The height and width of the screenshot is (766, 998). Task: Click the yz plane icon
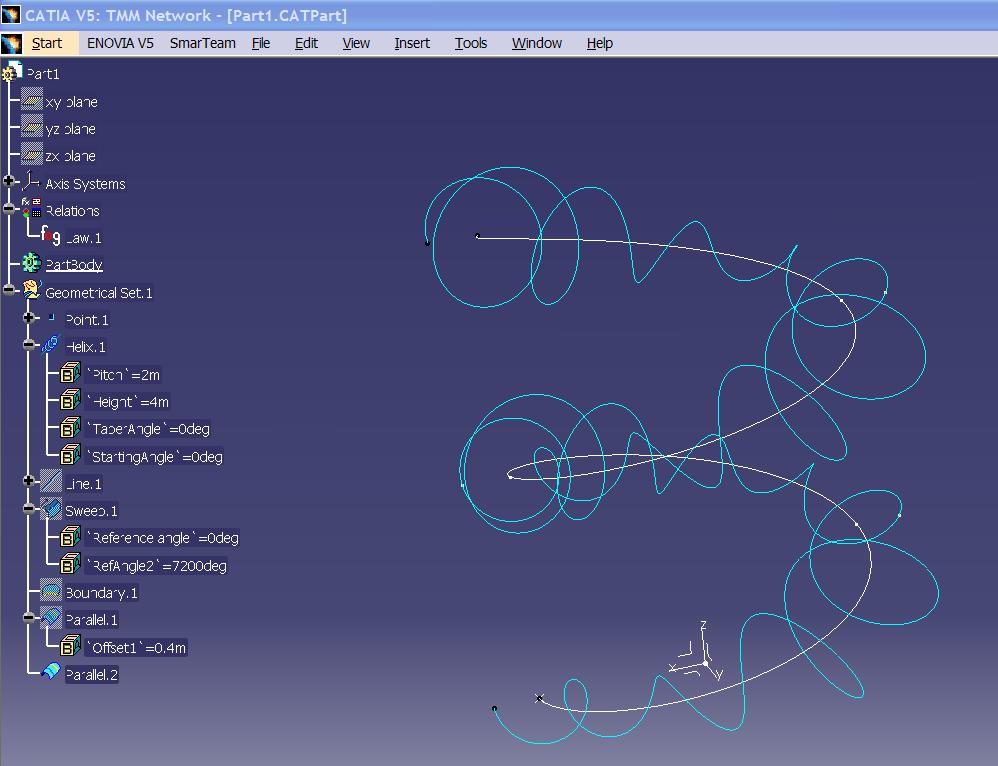[31, 127]
